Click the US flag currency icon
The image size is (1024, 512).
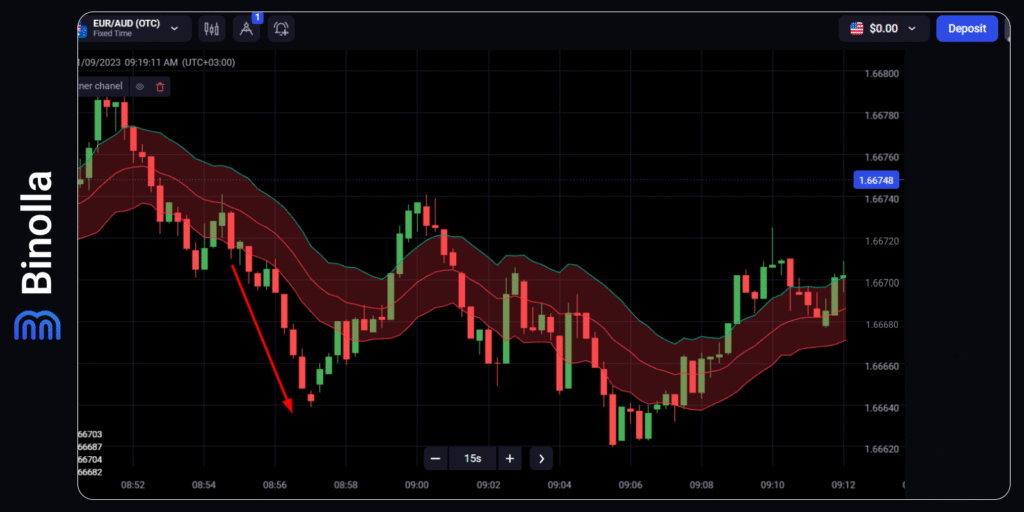pyautogui.click(x=857, y=29)
